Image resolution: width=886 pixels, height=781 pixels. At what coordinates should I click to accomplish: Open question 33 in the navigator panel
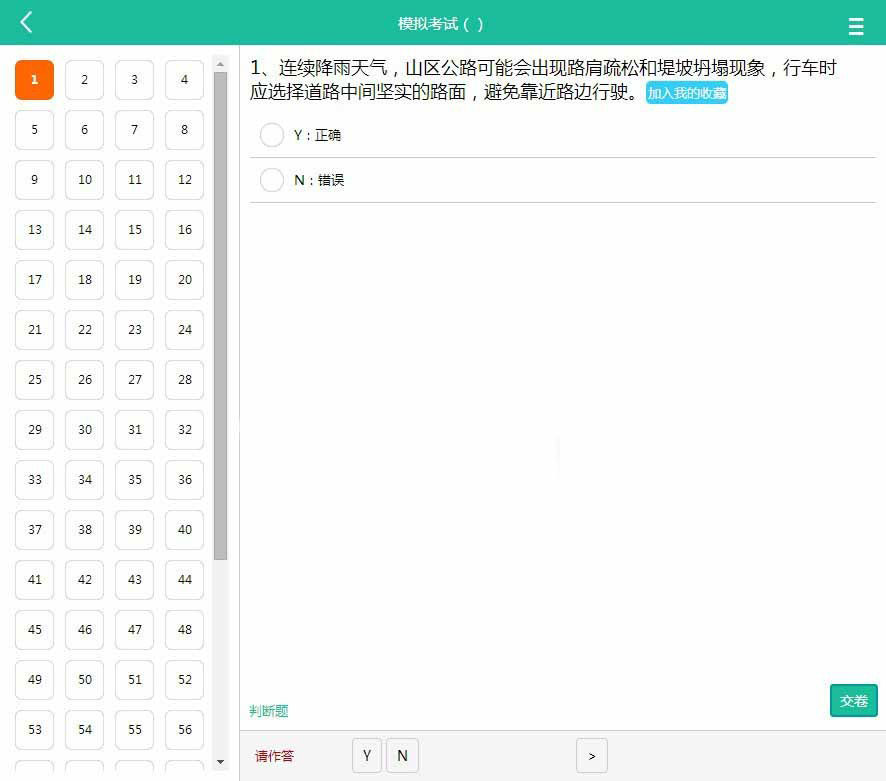[x=34, y=480]
